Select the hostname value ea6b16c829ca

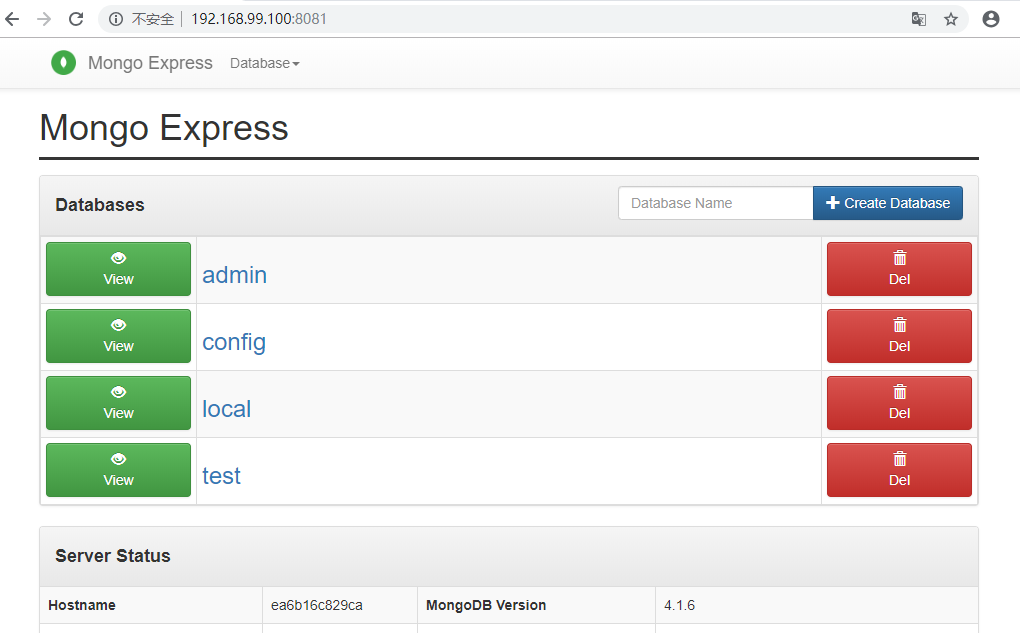(x=317, y=605)
